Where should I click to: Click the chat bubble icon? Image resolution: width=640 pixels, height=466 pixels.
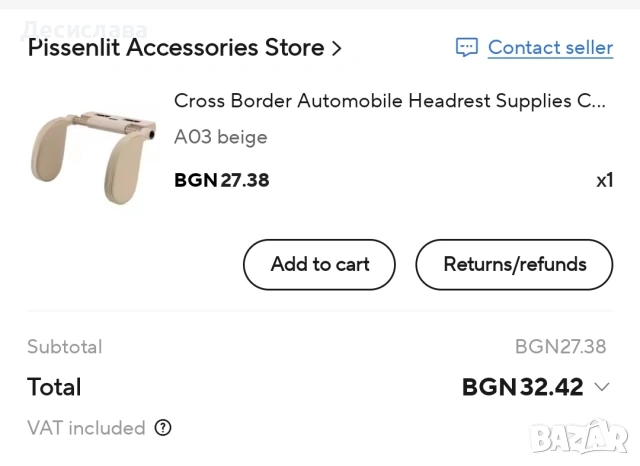click(x=466, y=47)
